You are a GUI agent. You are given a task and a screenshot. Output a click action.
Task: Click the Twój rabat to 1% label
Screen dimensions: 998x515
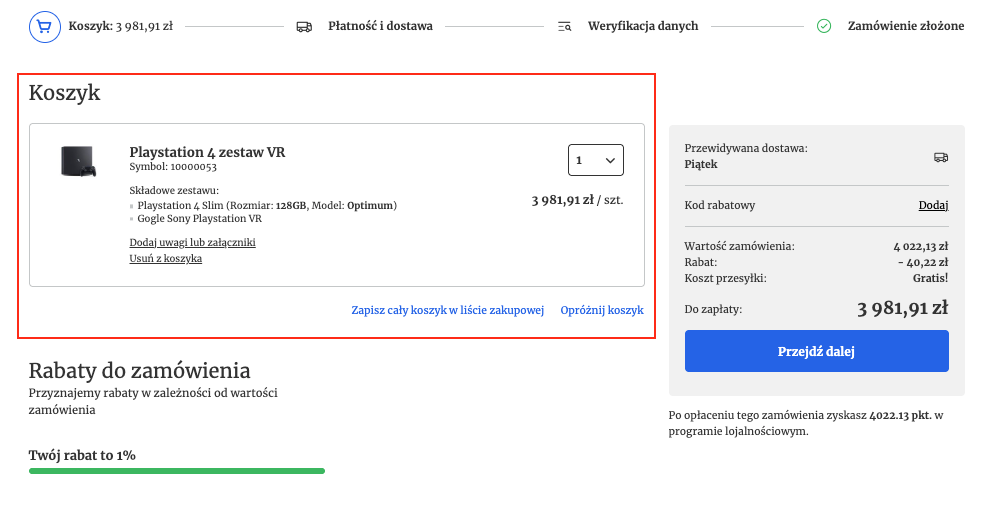[82, 455]
